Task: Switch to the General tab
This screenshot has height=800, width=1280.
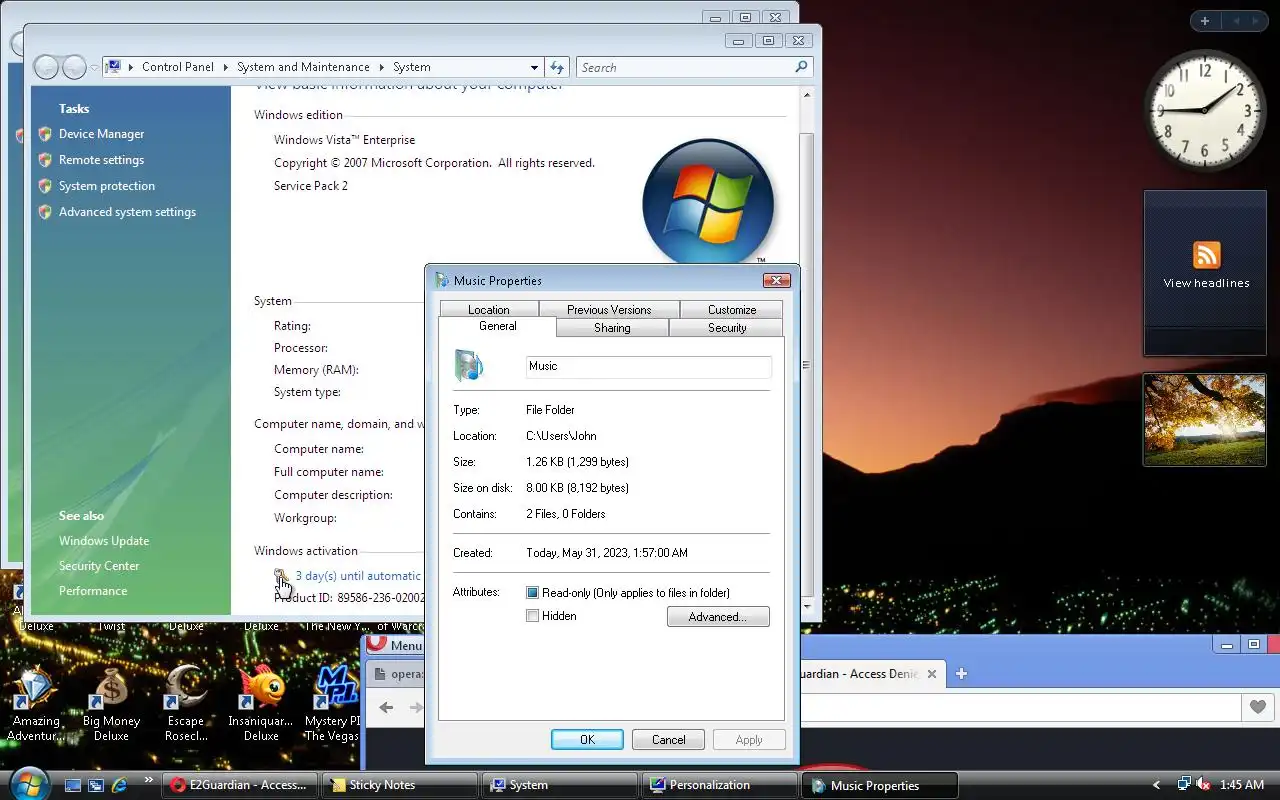Action: click(x=497, y=327)
